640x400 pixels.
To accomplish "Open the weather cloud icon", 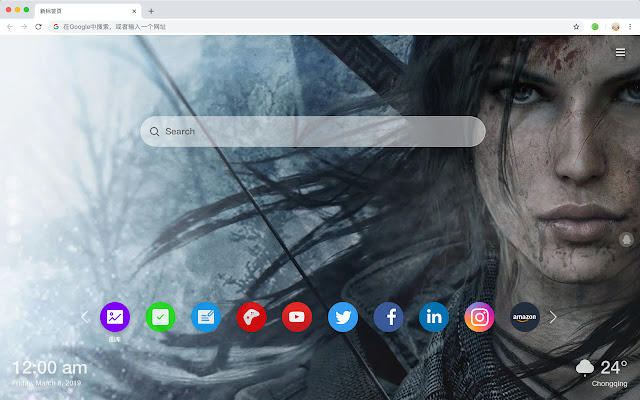I will 584,368.
